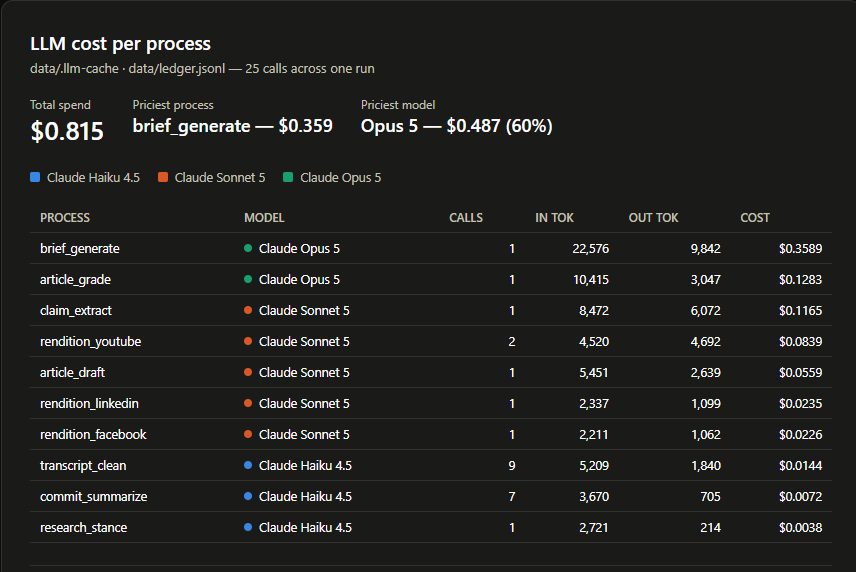Image resolution: width=856 pixels, height=572 pixels.
Task: Click the blue model dot in transcript_clean row
Action: (x=248, y=466)
